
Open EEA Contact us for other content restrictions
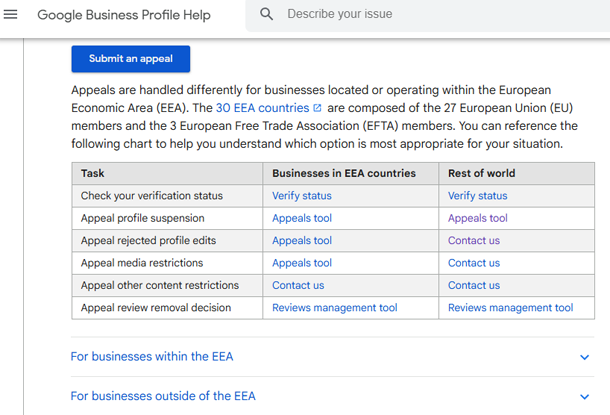[298, 285]
